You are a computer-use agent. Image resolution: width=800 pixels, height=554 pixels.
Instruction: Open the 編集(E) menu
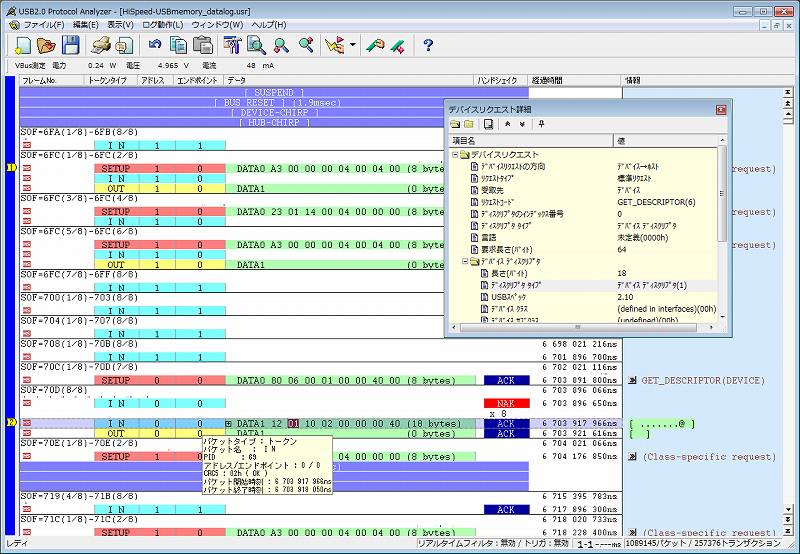[x=86, y=24]
